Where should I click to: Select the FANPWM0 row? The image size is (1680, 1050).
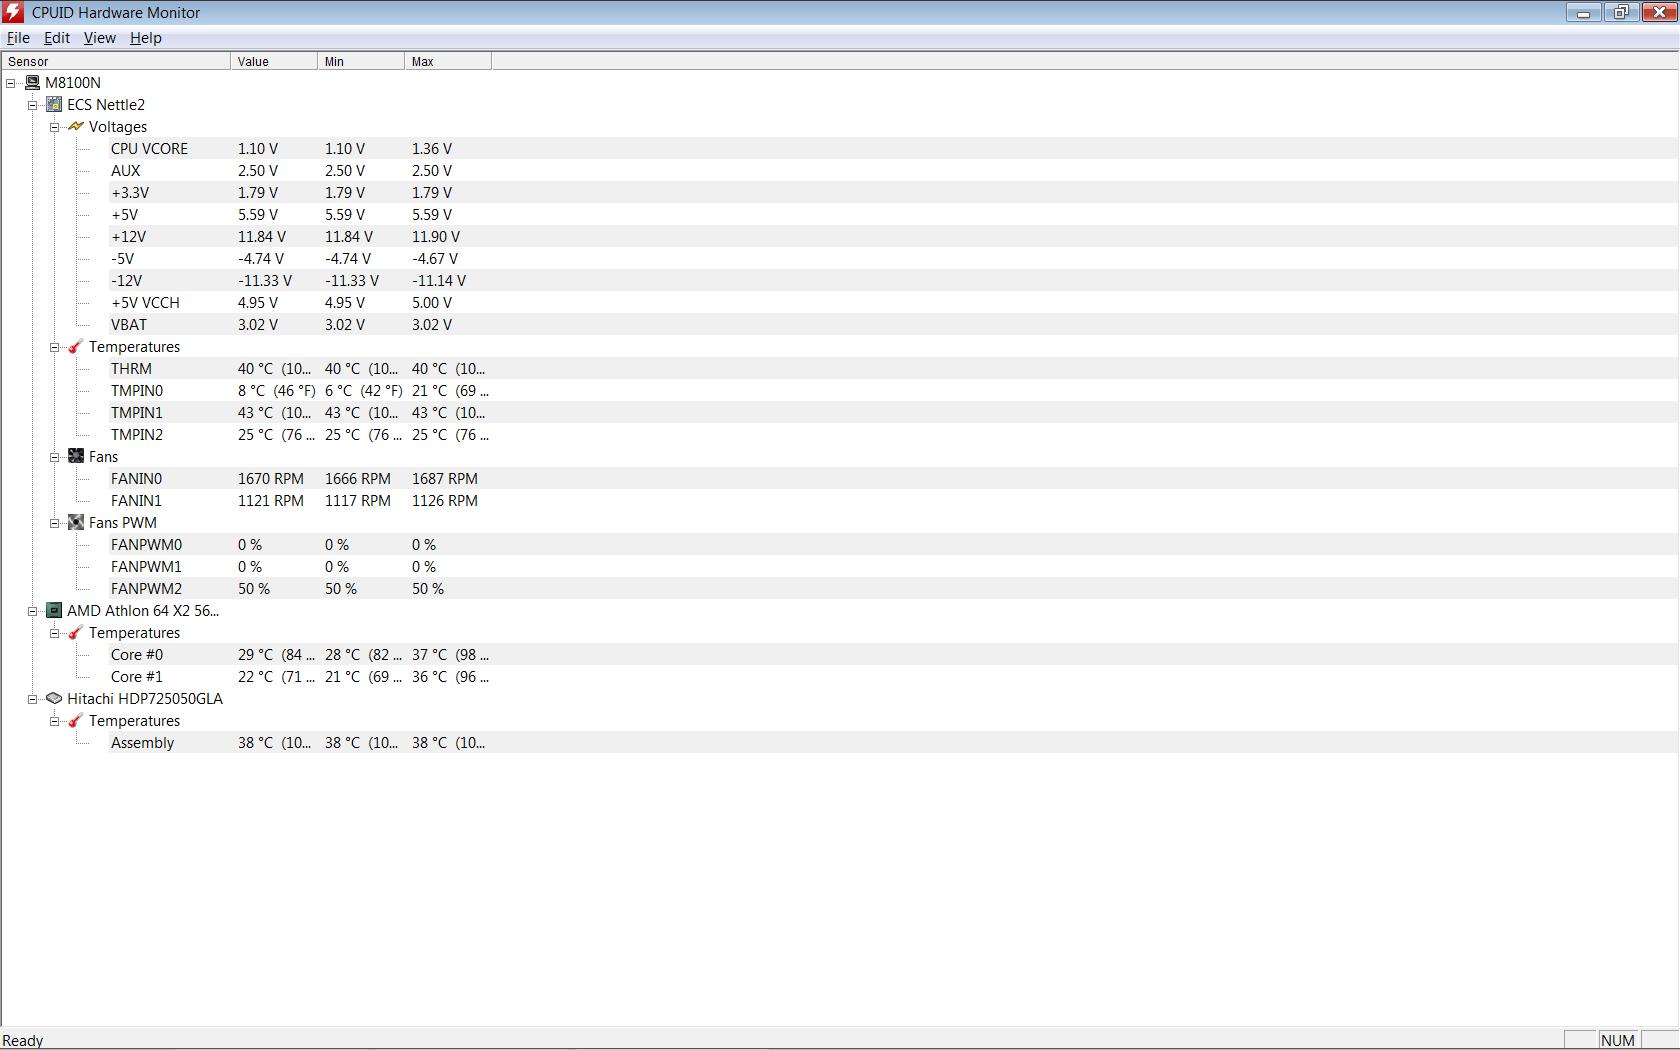(x=893, y=545)
